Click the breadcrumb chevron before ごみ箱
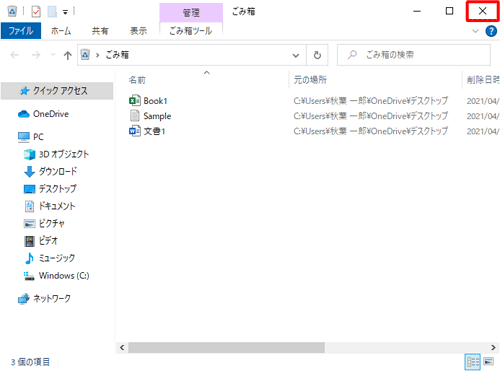 coord(97,55)
